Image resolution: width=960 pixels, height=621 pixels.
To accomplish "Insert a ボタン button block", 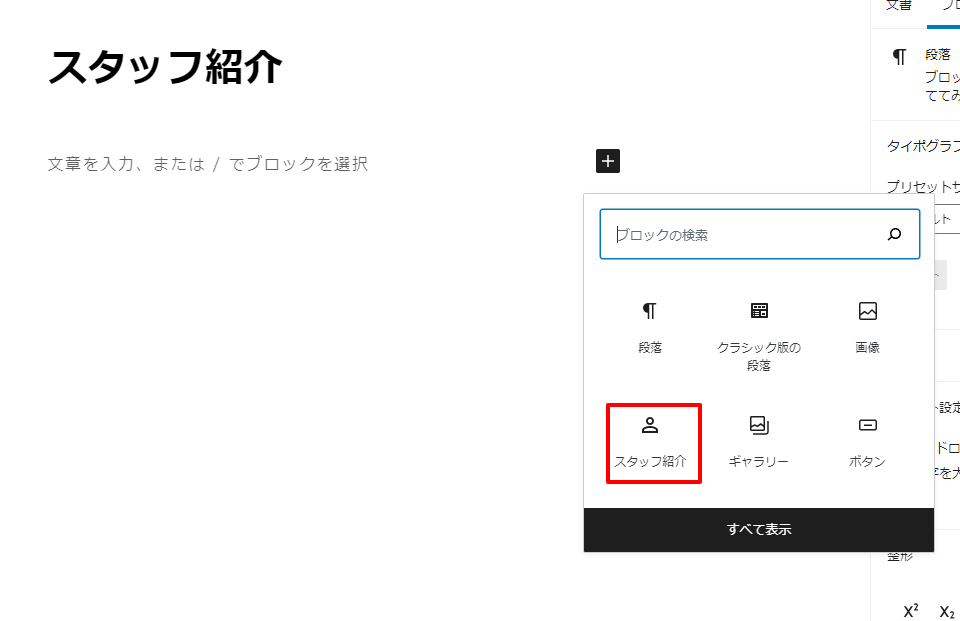I will 867,442.
